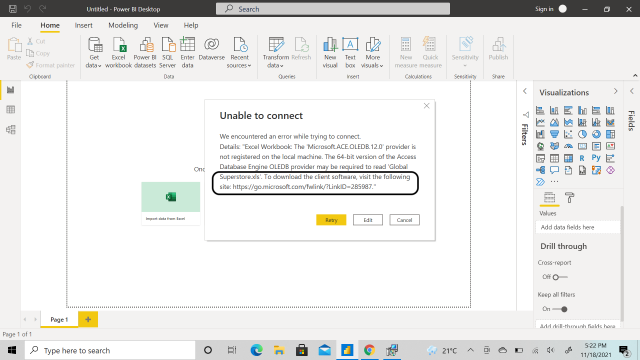Collapse the ribbon with chevron
This screenshot has height=360, width=640.
(x=635, y=76)
